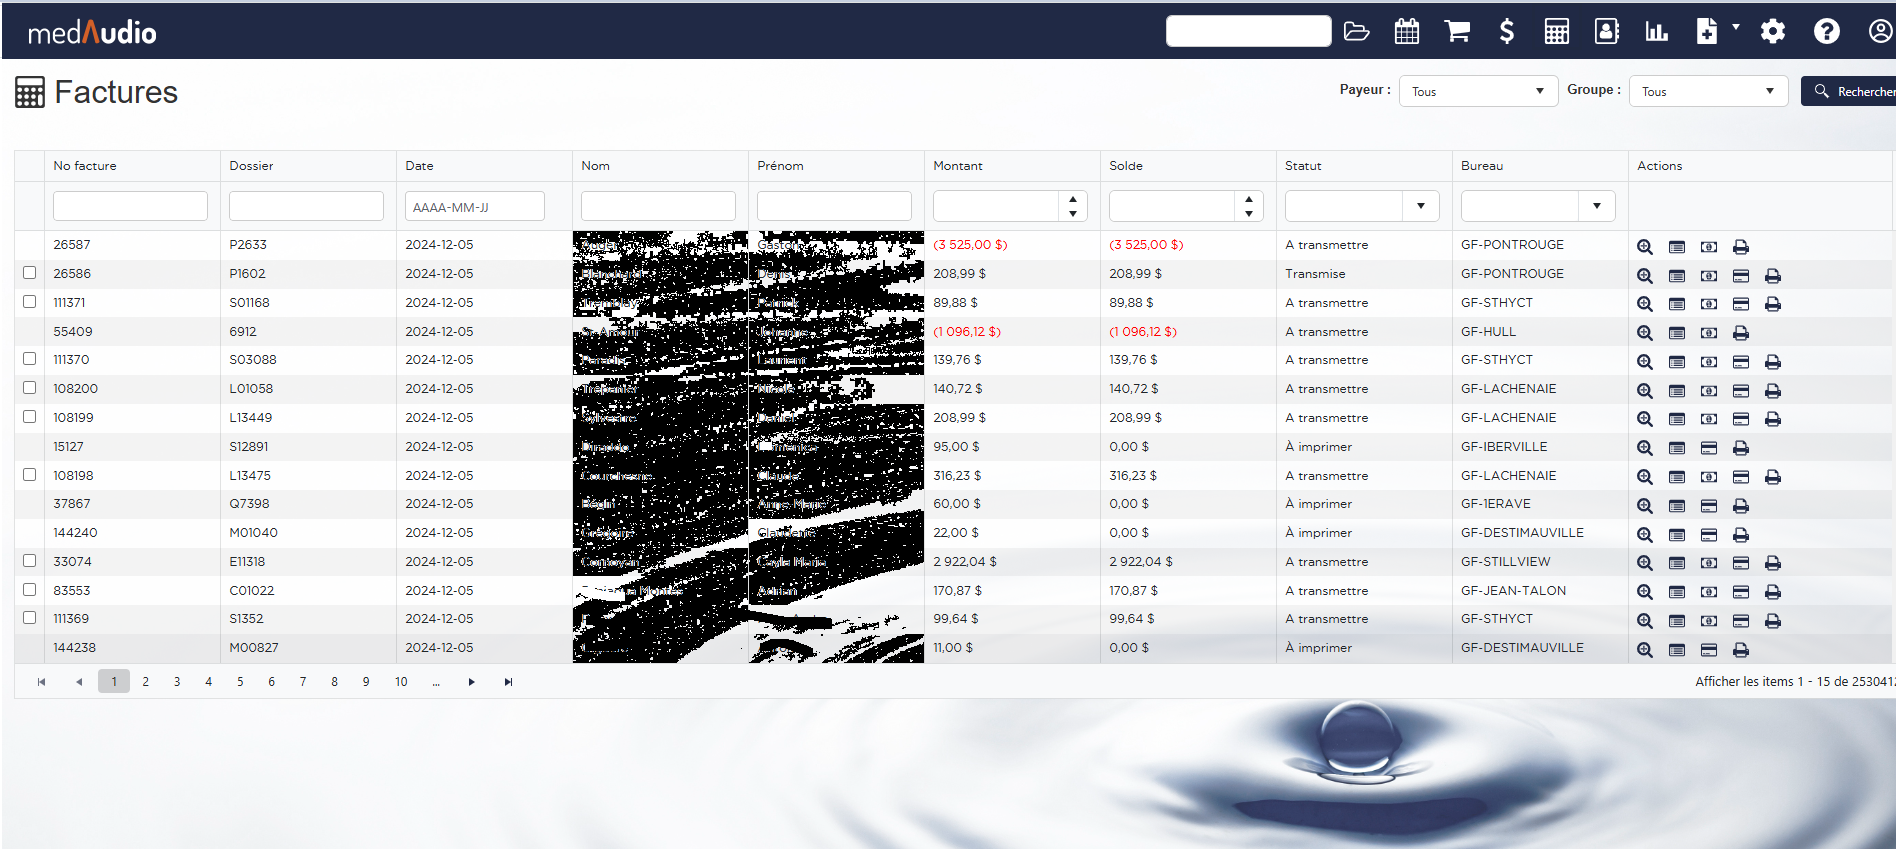Expand the Payeur dropdown
The height and width of the screenshot is (849, 1896).
(x=1478, y=91)
